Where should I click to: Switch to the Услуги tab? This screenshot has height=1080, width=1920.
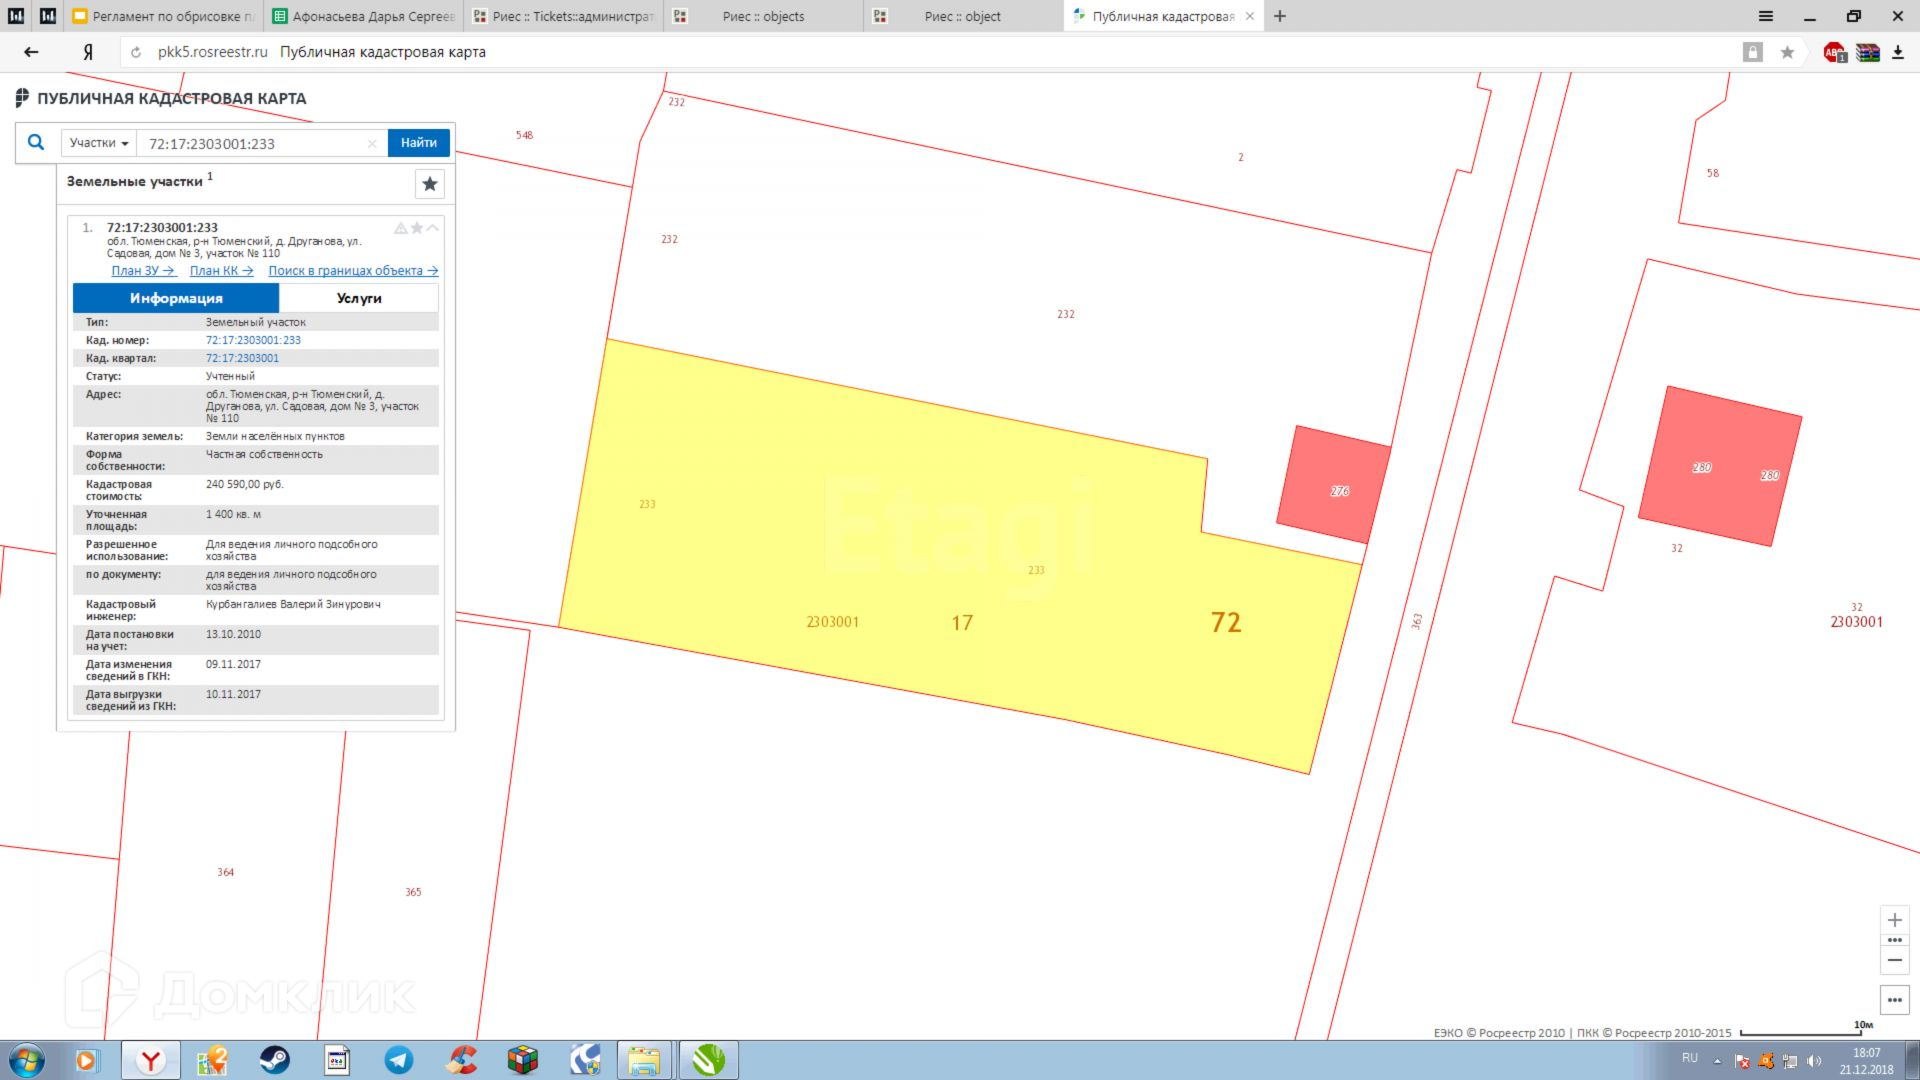coord(358,298)
